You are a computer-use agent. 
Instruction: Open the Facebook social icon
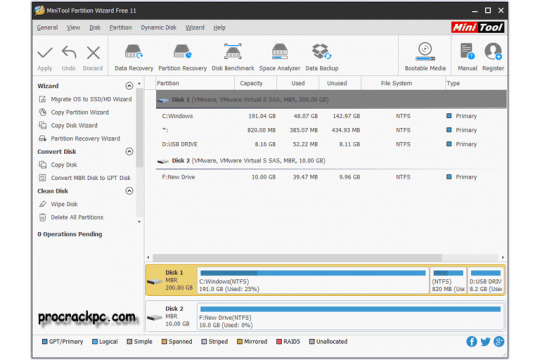[471, 341]
